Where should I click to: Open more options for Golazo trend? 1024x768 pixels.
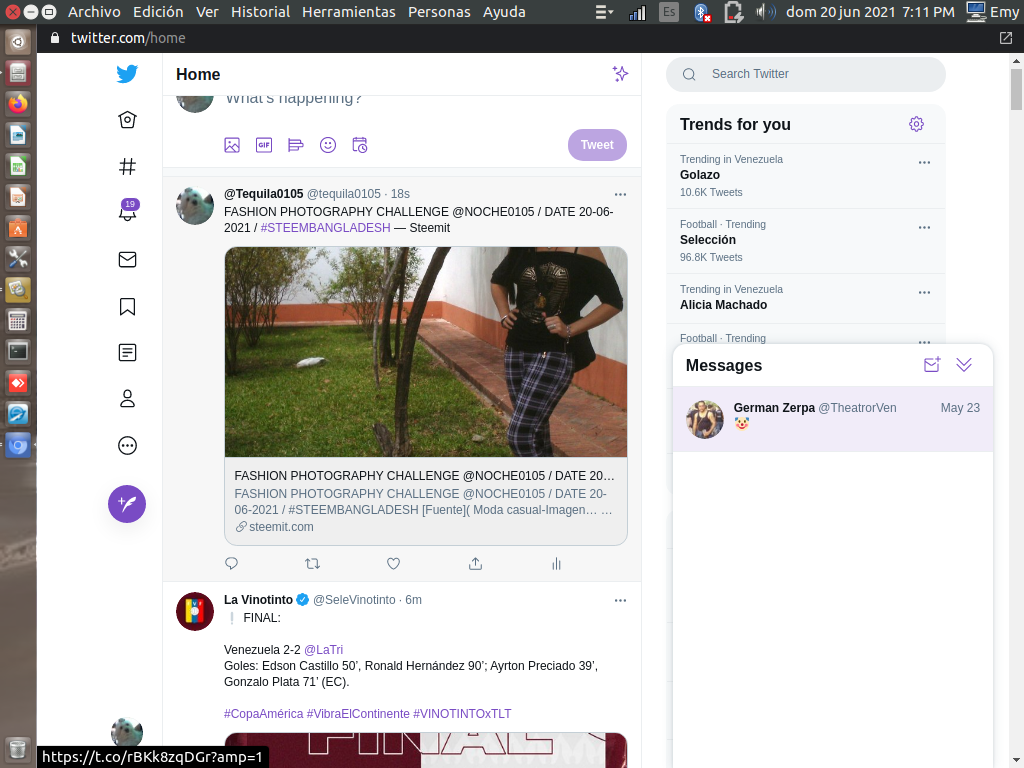[x=924, y=163]
